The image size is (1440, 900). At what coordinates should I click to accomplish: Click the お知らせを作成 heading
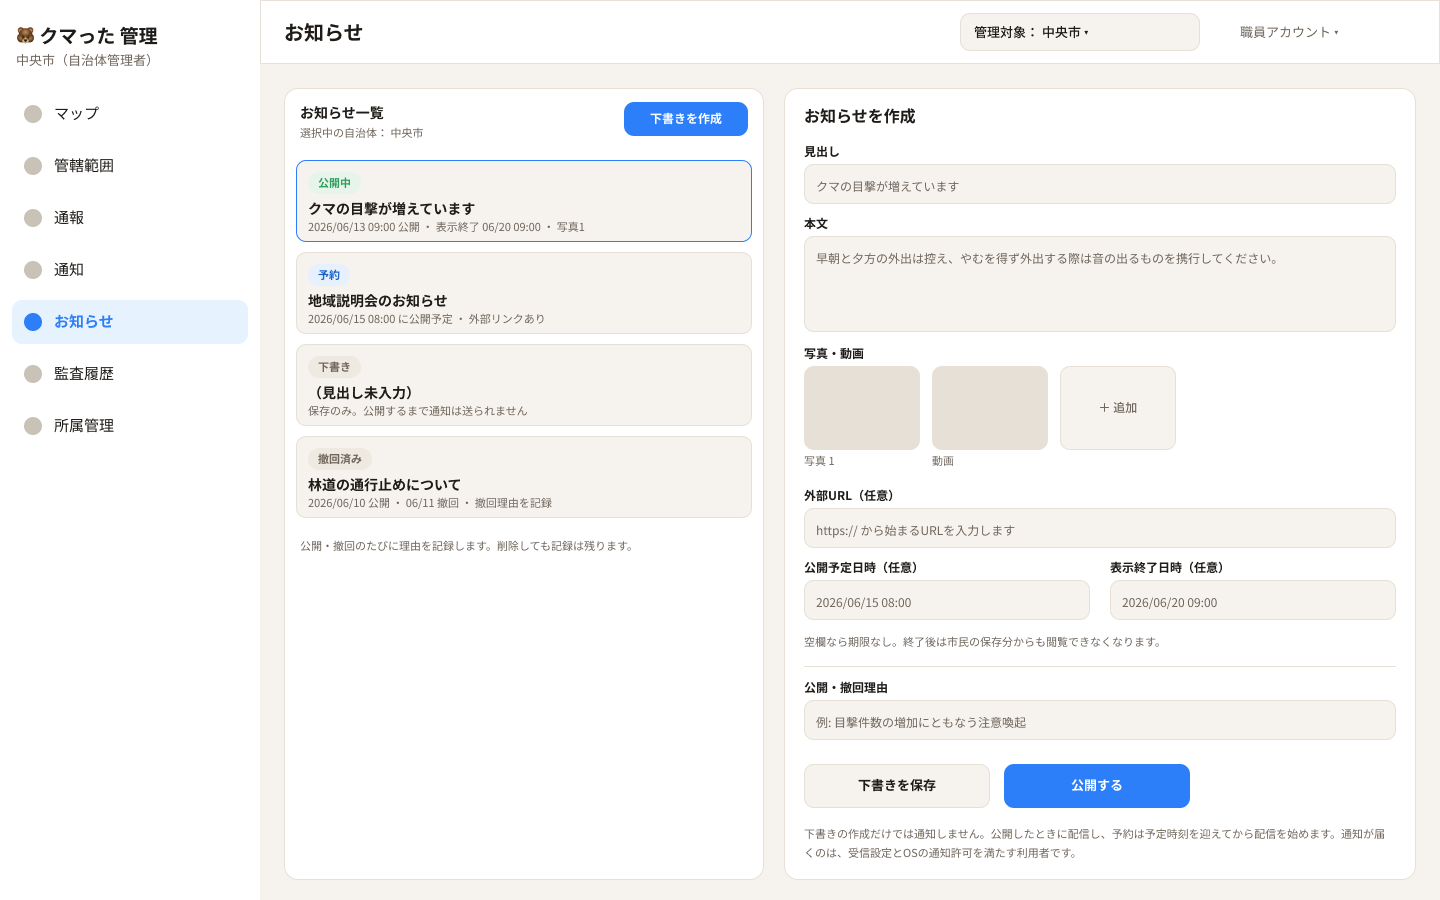(860, 116)
